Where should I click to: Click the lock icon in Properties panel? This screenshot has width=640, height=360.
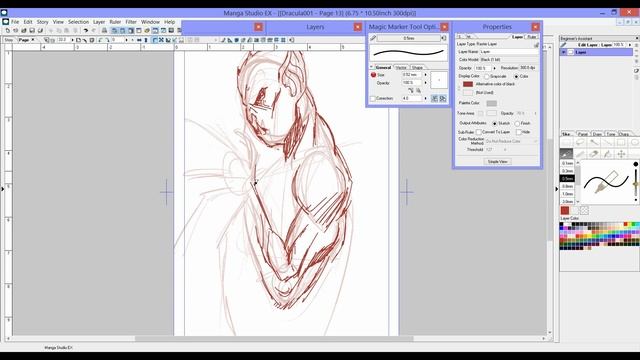536,44
